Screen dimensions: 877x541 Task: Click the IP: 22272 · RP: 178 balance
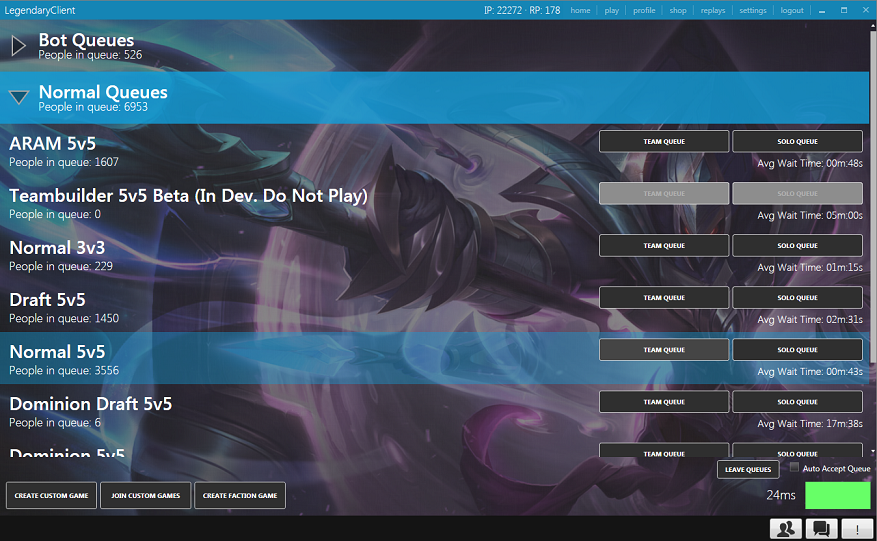click(522, 10)
